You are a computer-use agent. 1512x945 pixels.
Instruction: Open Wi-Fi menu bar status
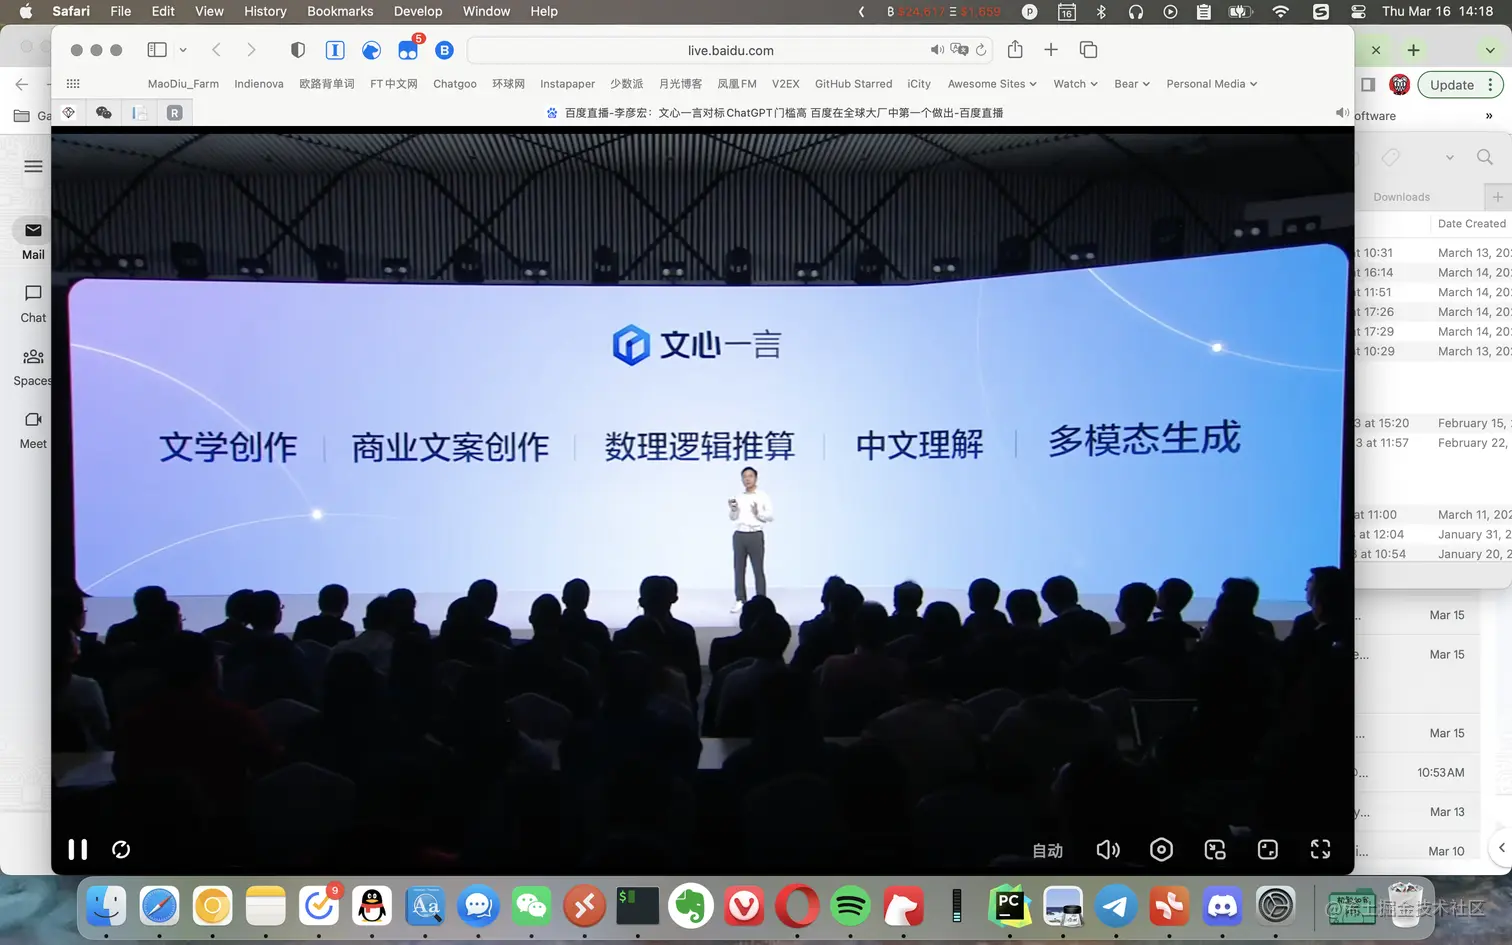pos(1280,11)
